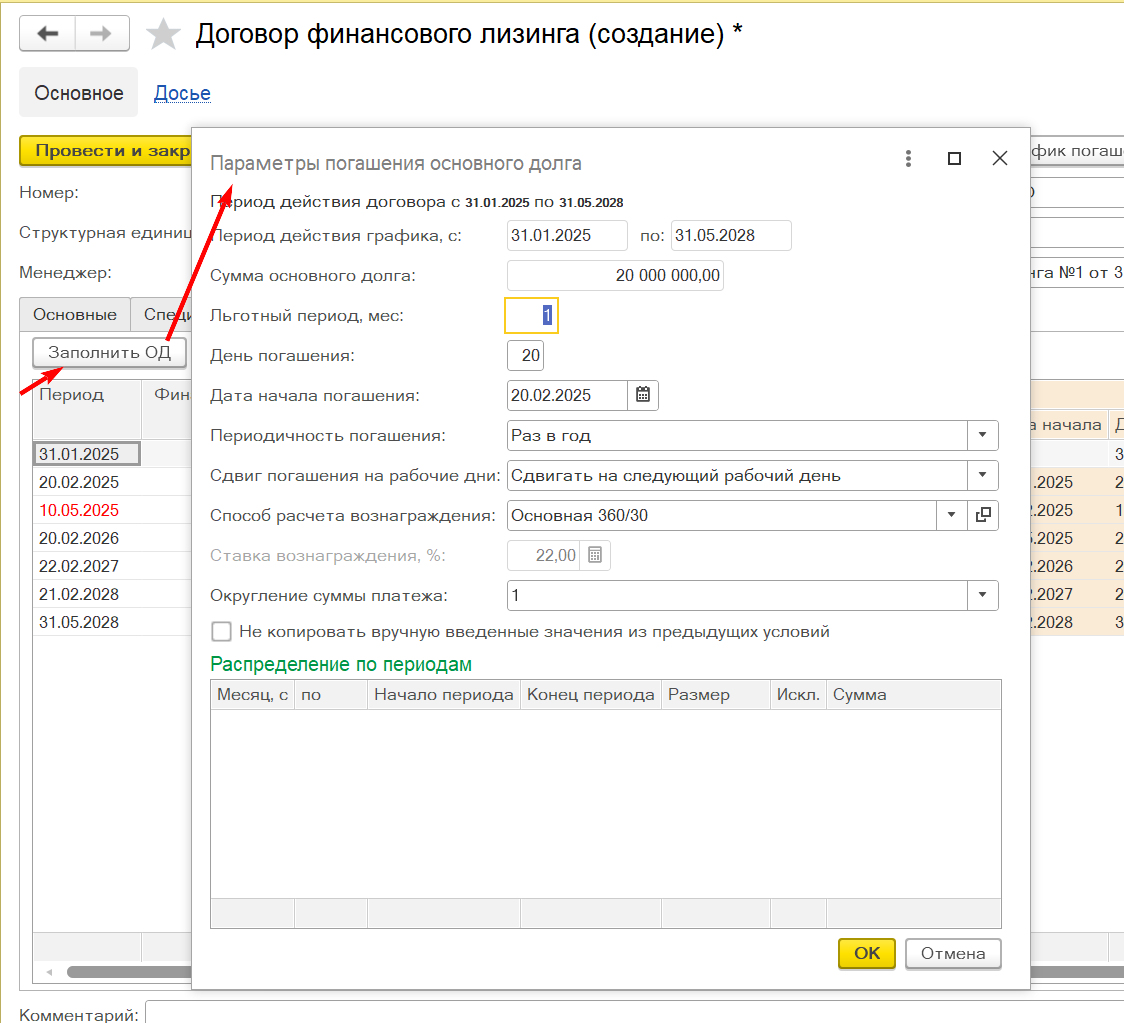Click the 'Дата начала погашения' date field
The width and height of the screenshot is (1124, 1023).
pyautogui.click(x=567, y=395)
